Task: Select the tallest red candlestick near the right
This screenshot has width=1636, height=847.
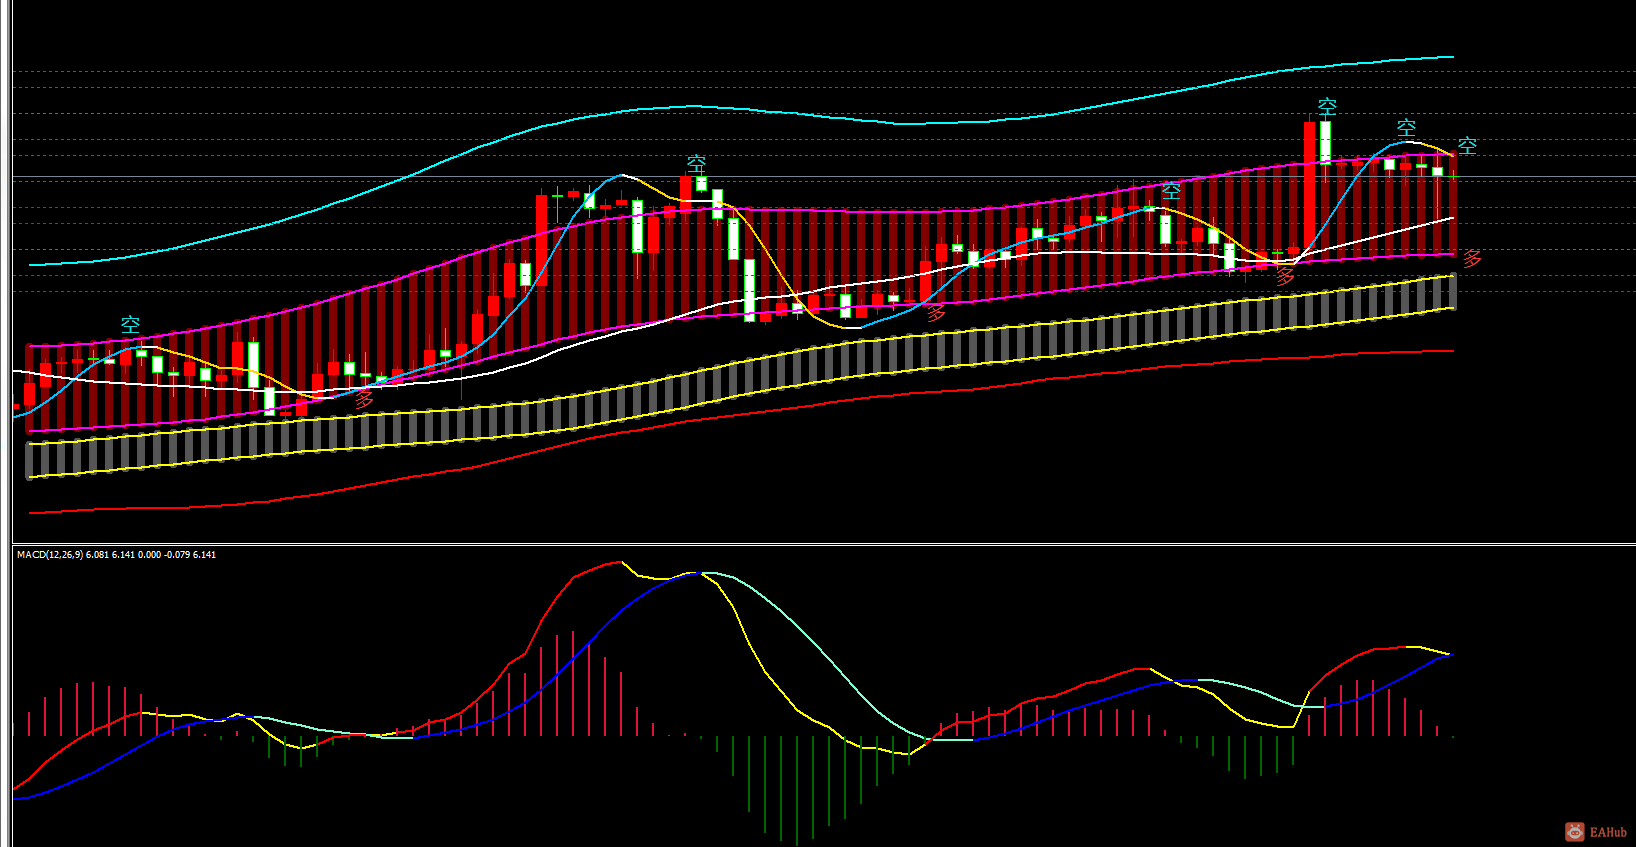Action: (x=1310, y=186)
